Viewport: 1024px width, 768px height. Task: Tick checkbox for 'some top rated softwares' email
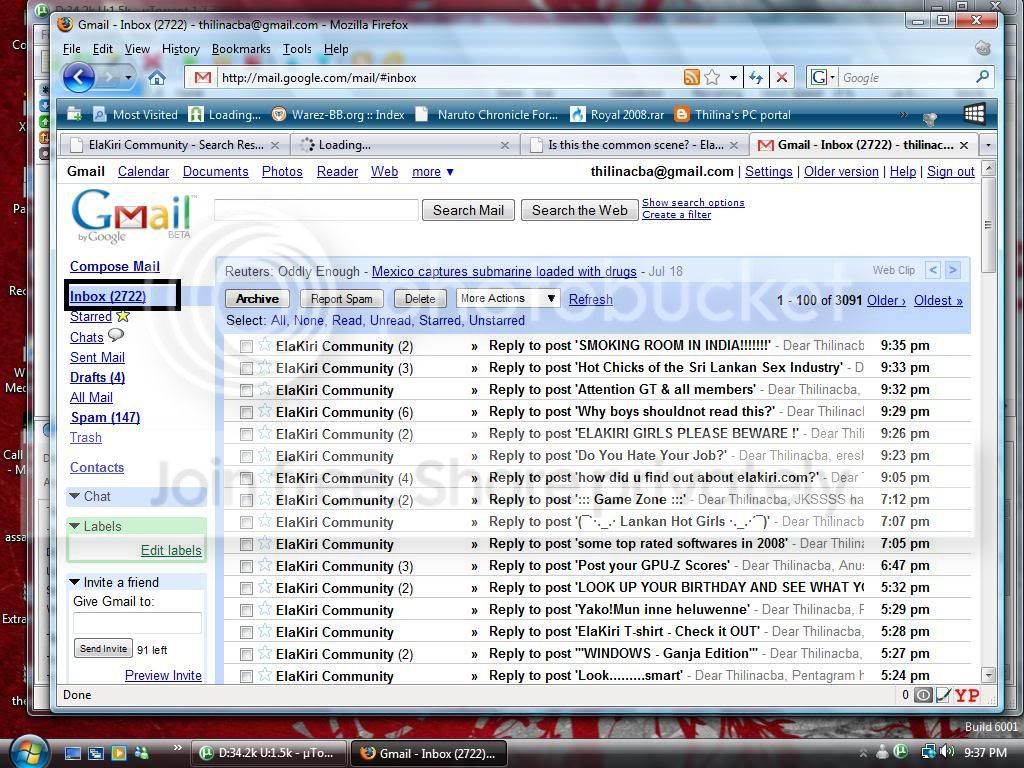(x=246, y=544)
